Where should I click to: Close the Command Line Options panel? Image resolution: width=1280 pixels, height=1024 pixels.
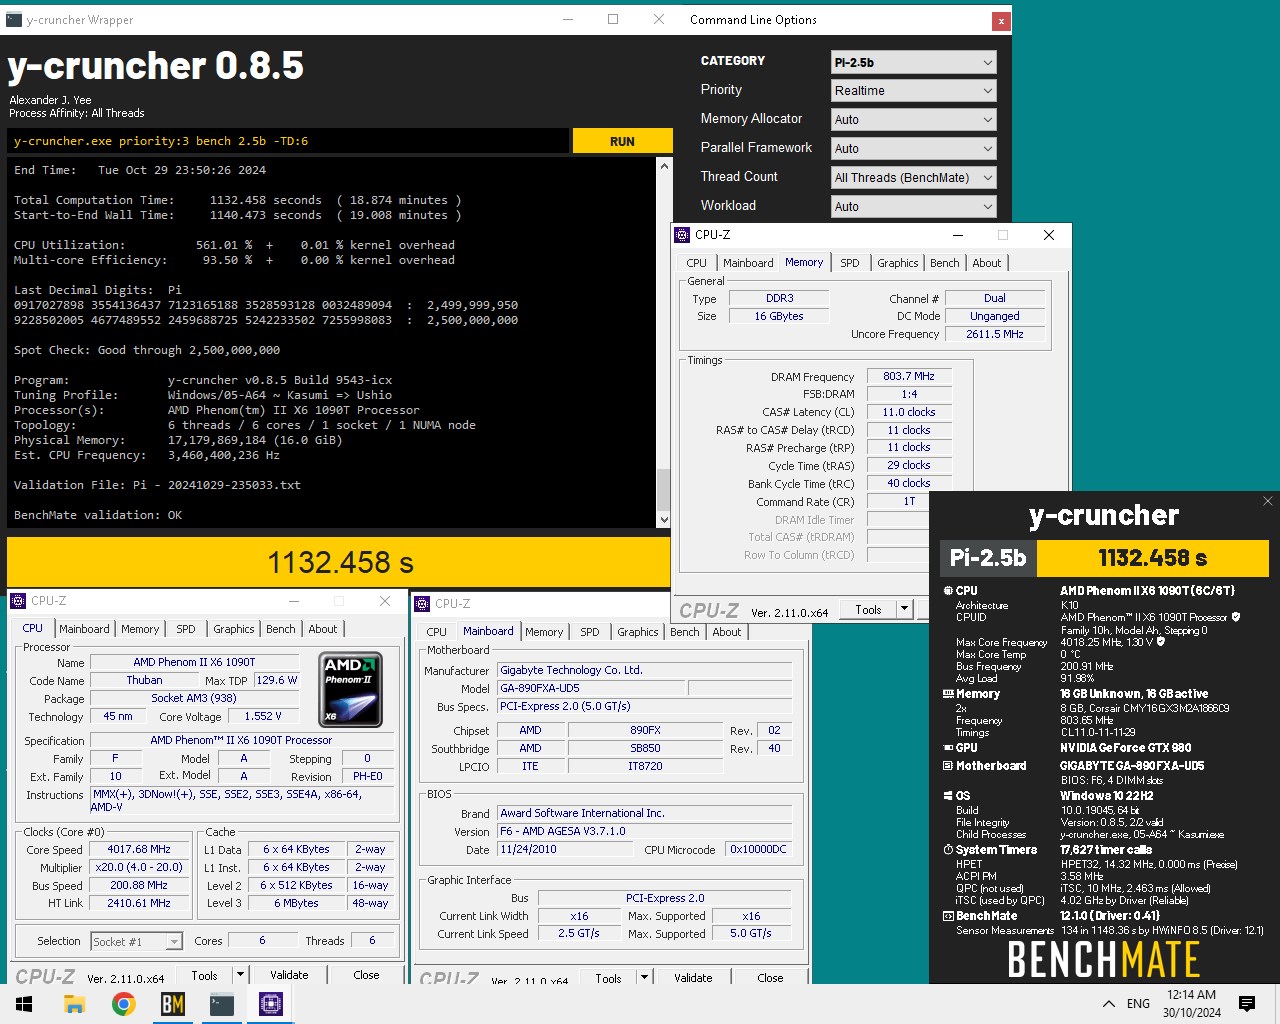1001,20
